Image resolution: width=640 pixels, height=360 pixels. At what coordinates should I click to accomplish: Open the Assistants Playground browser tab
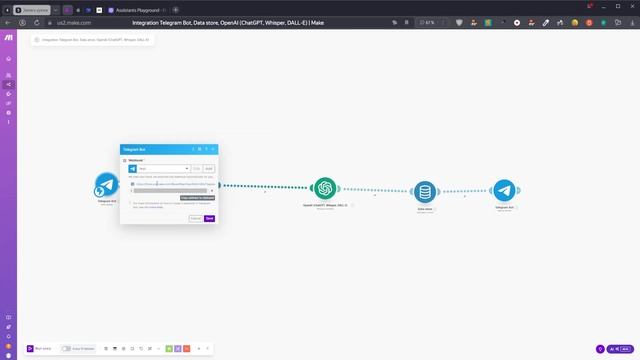pos(137,10)
